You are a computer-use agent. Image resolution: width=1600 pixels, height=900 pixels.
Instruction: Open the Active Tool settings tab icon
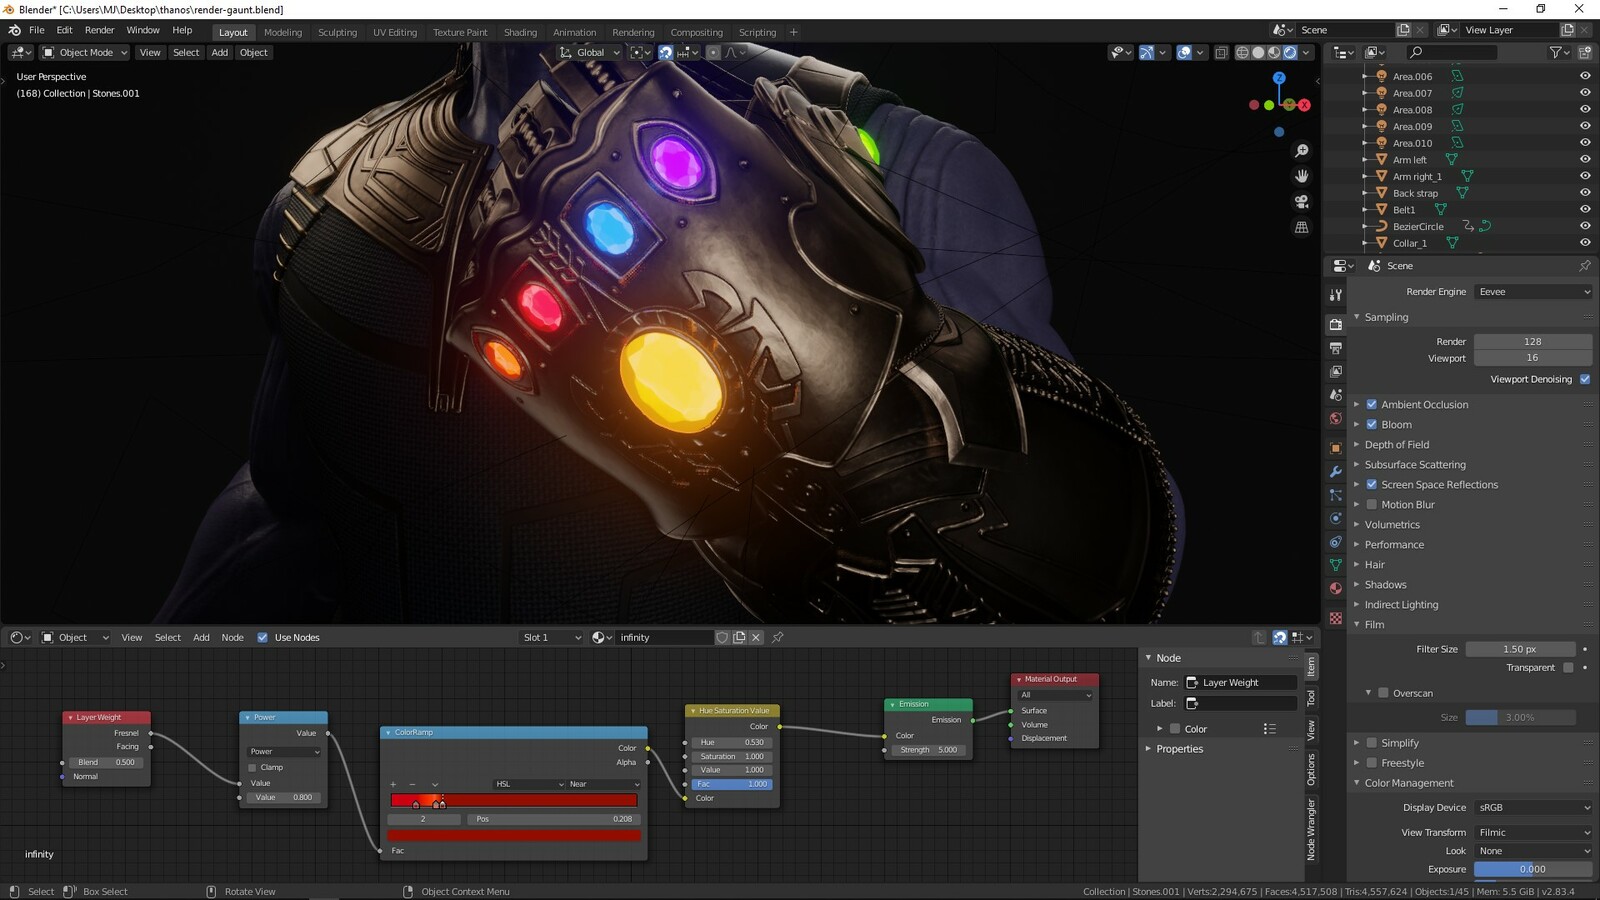[x=1335, y=295]
